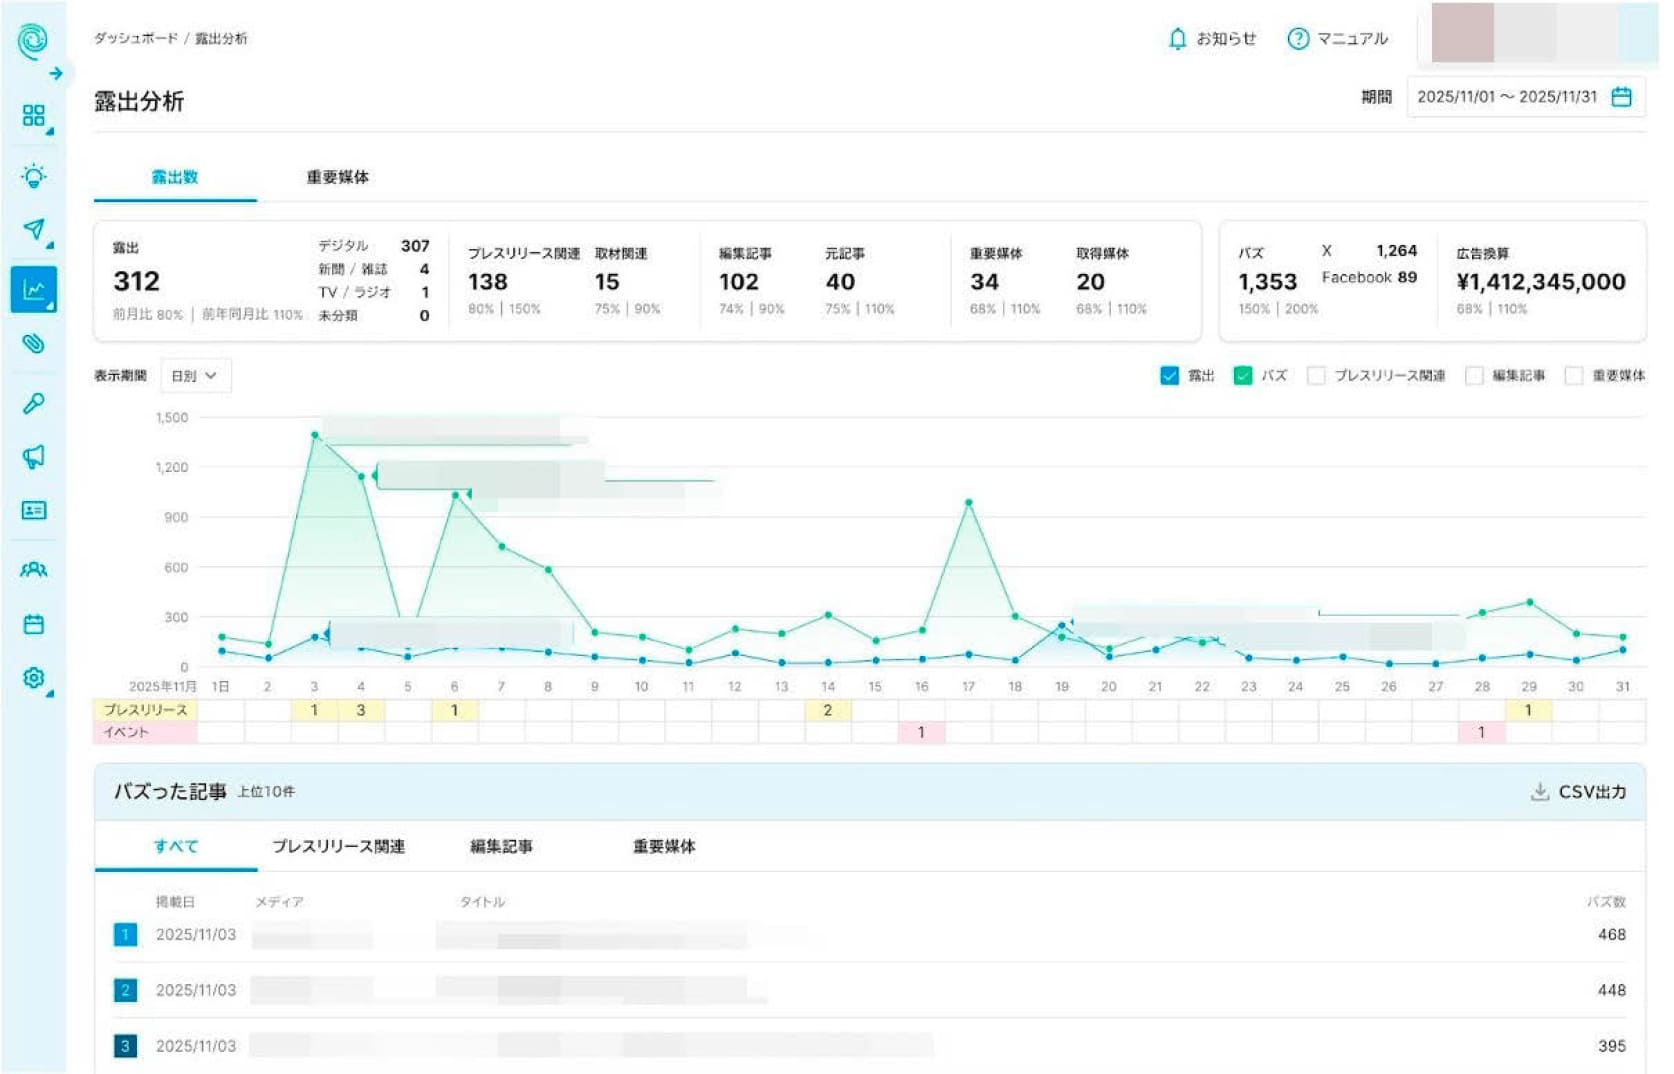Viewport: 1674px width, 1074px height.
Task: Click the megaphone icon in sidebar
Action: pos(33,457)
